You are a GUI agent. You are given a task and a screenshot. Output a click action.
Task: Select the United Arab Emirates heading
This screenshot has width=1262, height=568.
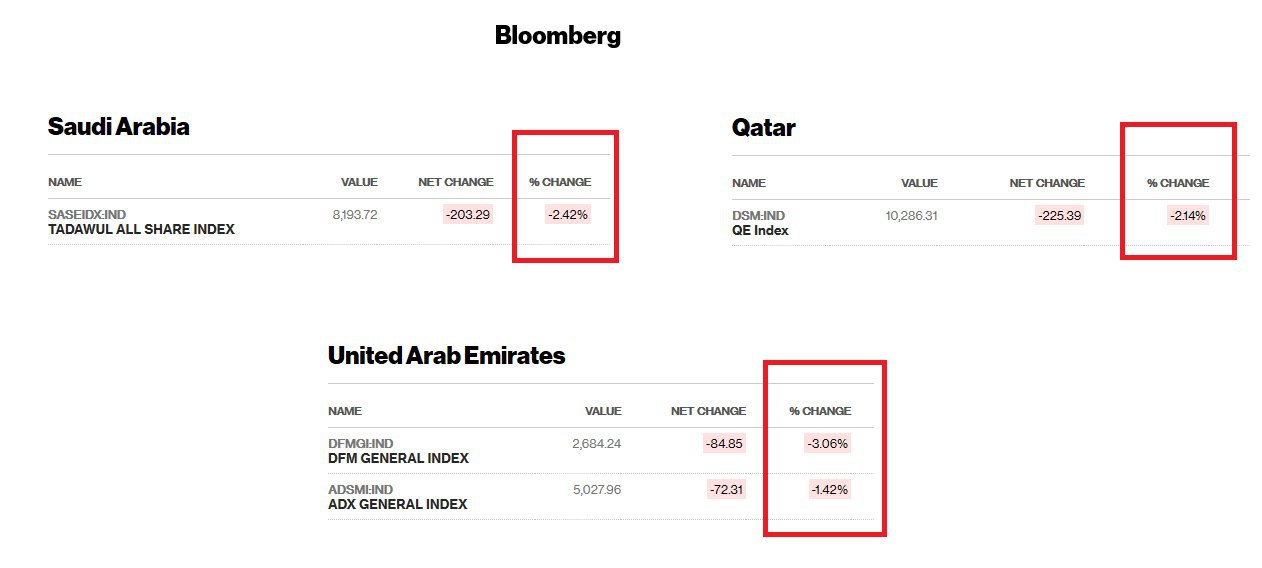[x=446, y=356]
